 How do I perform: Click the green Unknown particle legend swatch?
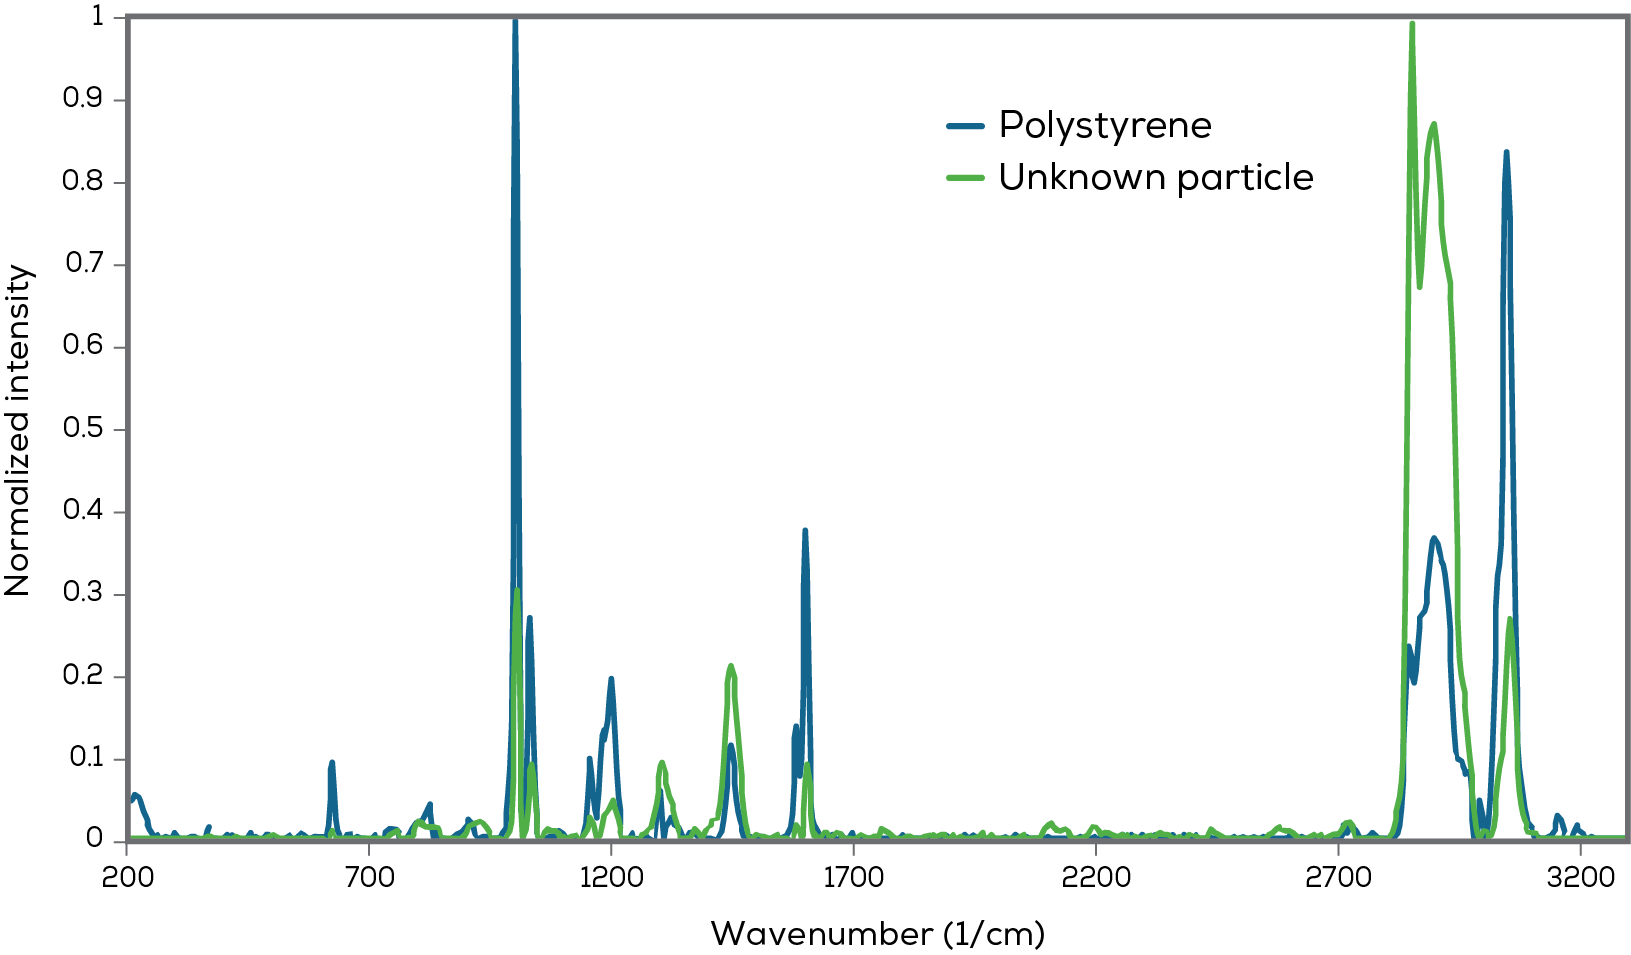(x=966, y=178)
